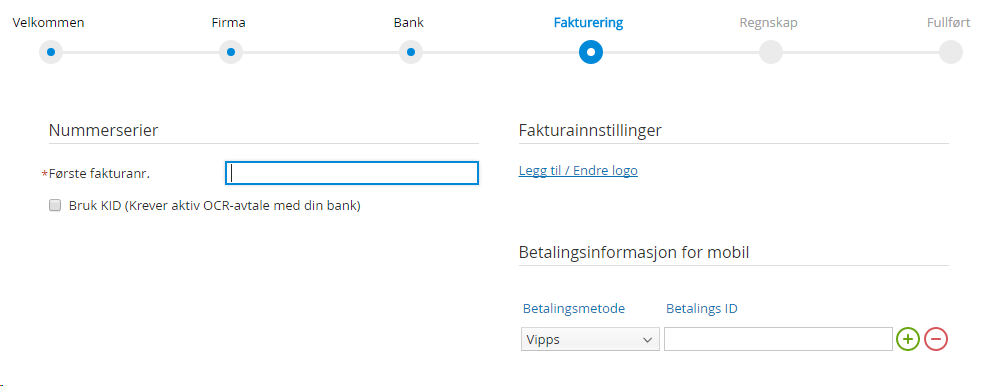Click the green plus add payment icon

(907, 339)
